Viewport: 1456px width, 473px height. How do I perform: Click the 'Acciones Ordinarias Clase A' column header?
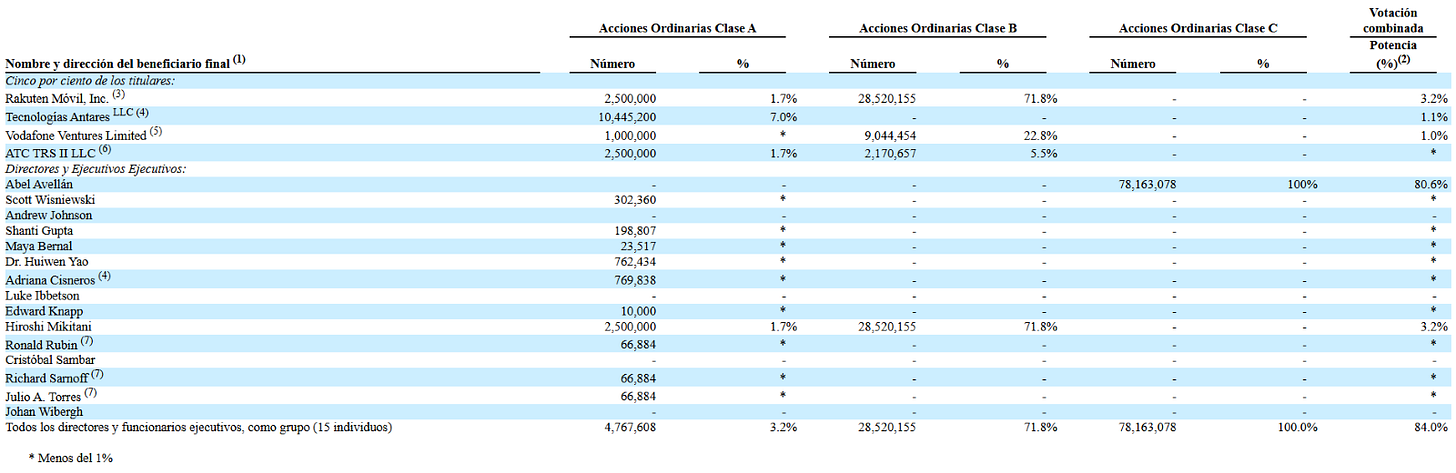click(x=677, y=28)
